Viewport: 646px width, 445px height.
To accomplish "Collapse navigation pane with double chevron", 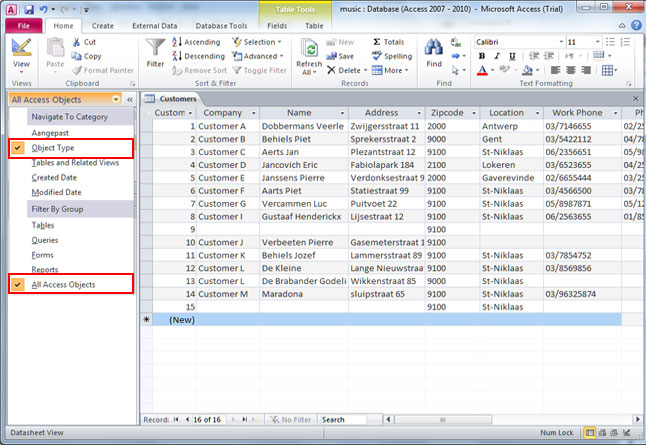I will click(130, 99).
